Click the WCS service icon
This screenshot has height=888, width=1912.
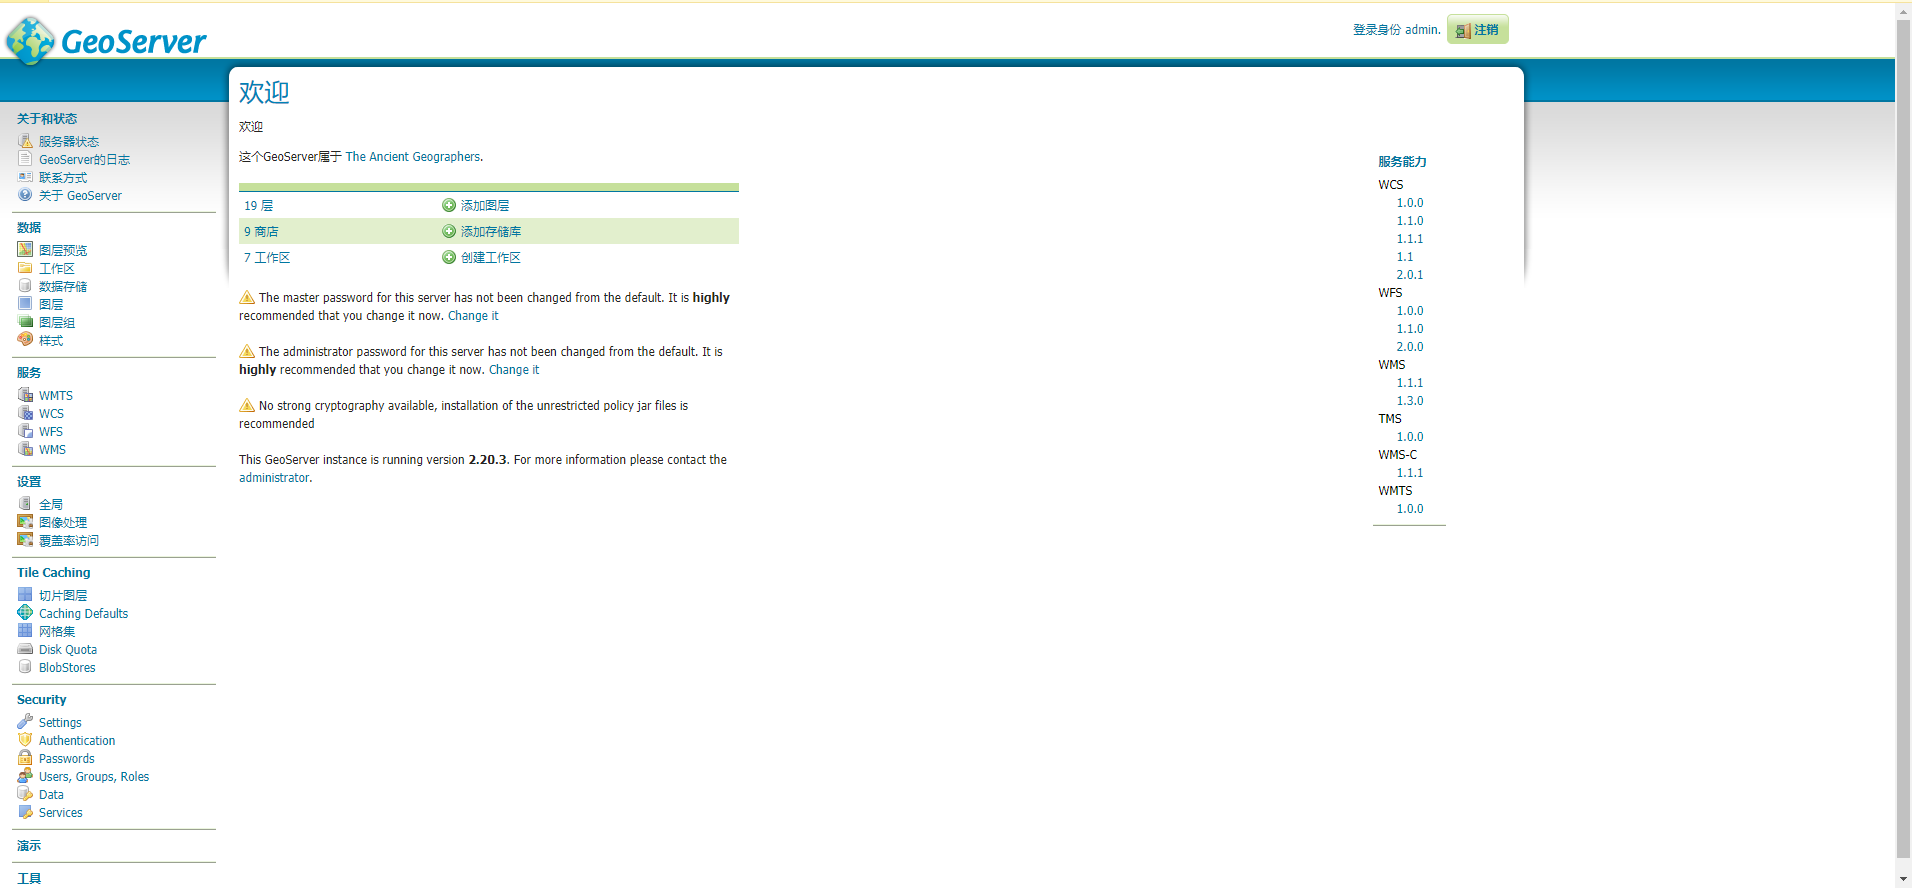pos(25,413)
